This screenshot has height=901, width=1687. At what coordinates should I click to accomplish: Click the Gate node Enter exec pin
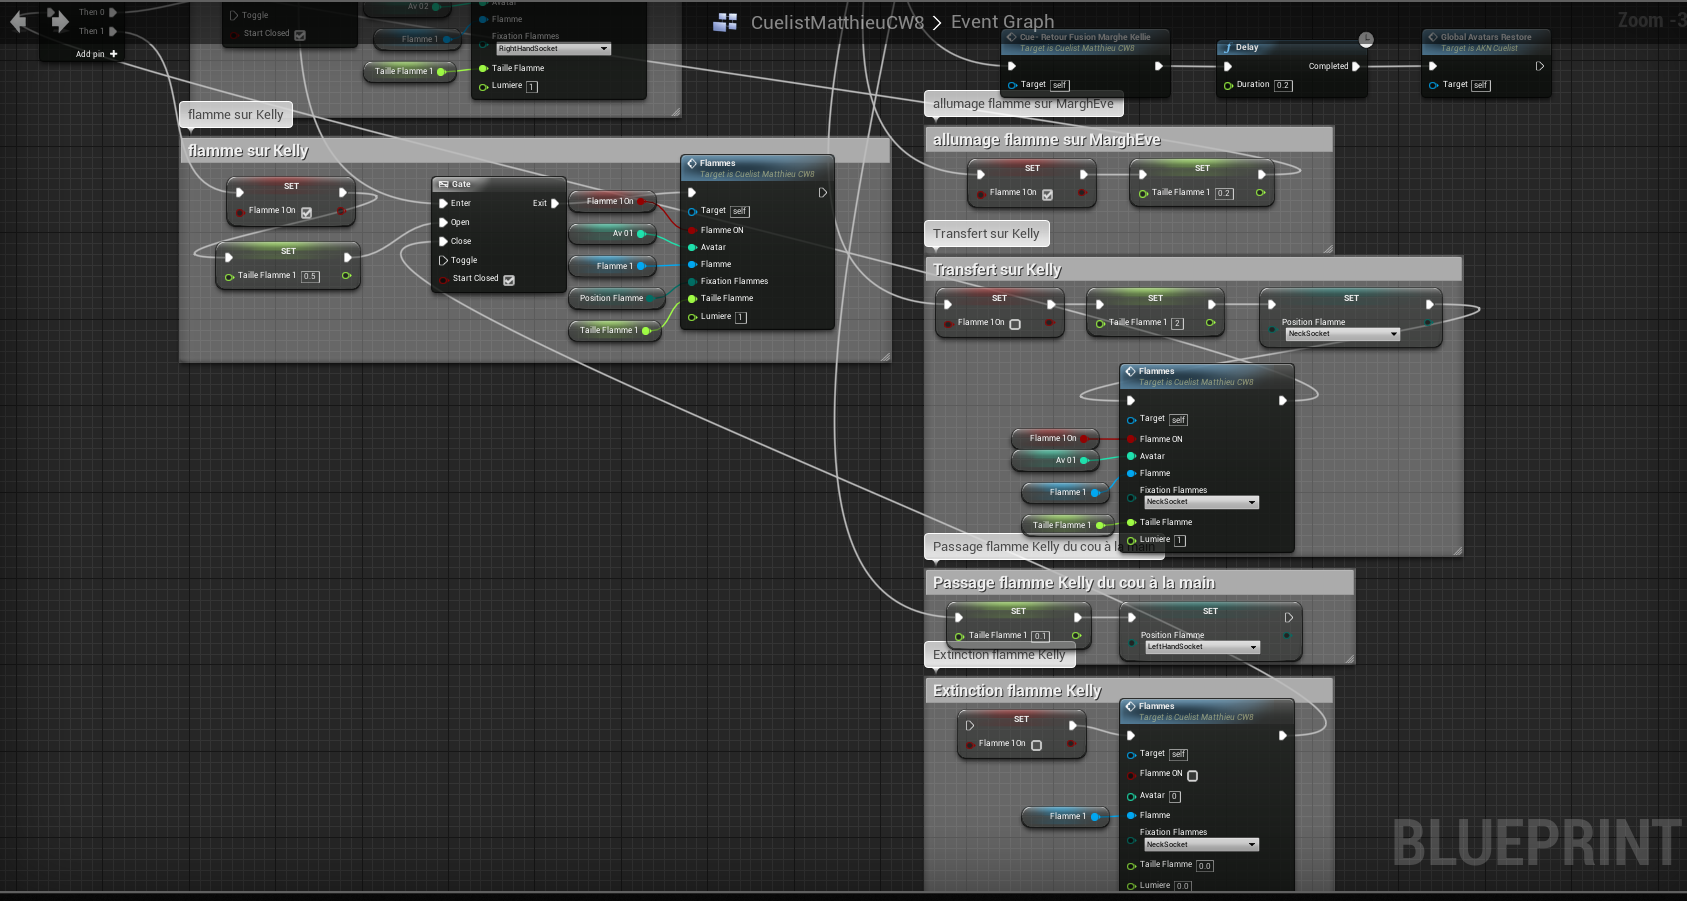pos(443,203)
